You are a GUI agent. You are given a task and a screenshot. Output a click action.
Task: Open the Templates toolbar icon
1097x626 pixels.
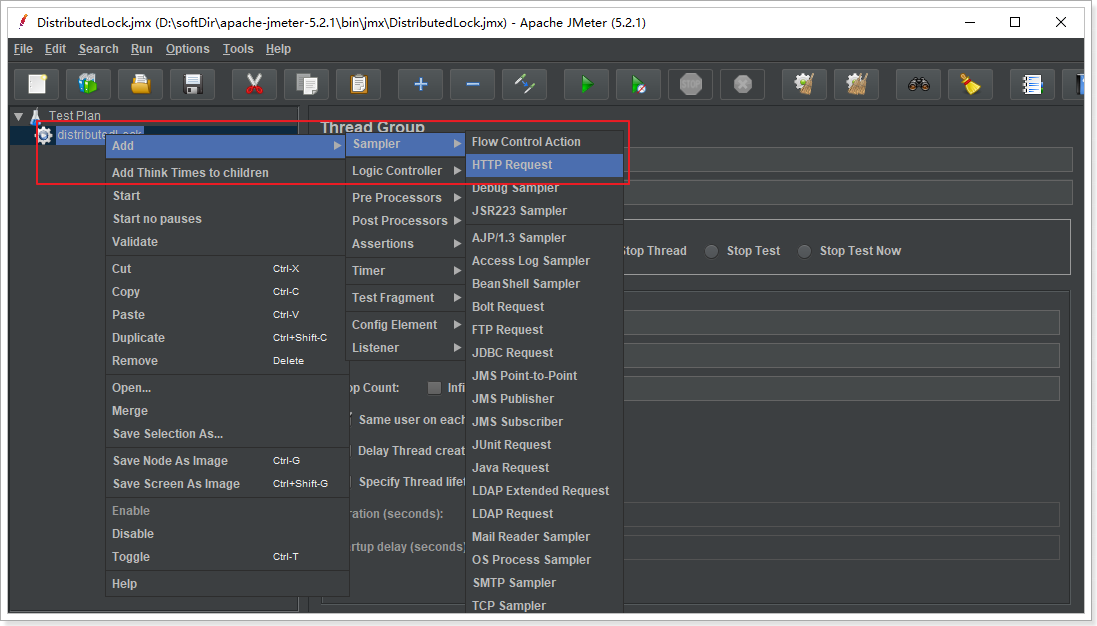coord(88,85)
